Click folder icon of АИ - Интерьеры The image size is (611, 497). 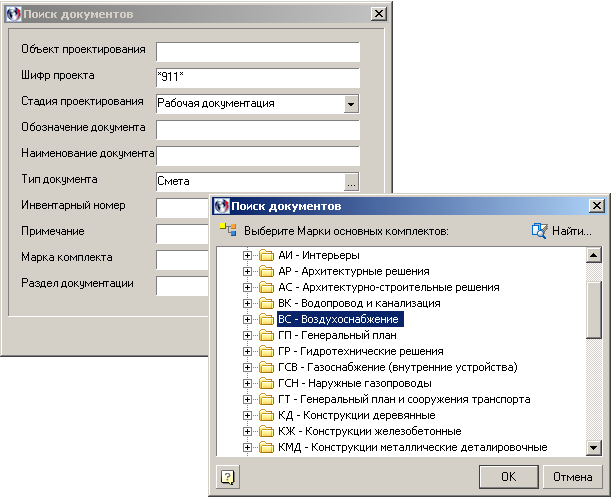pos(266,255)
